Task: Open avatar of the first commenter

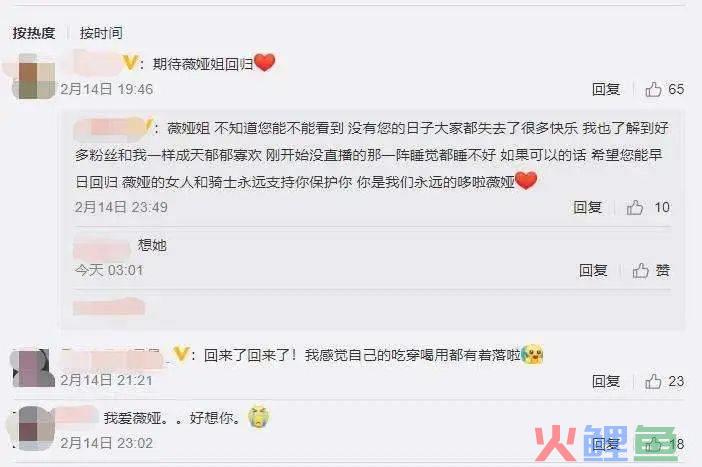Action: click(36, 77)
